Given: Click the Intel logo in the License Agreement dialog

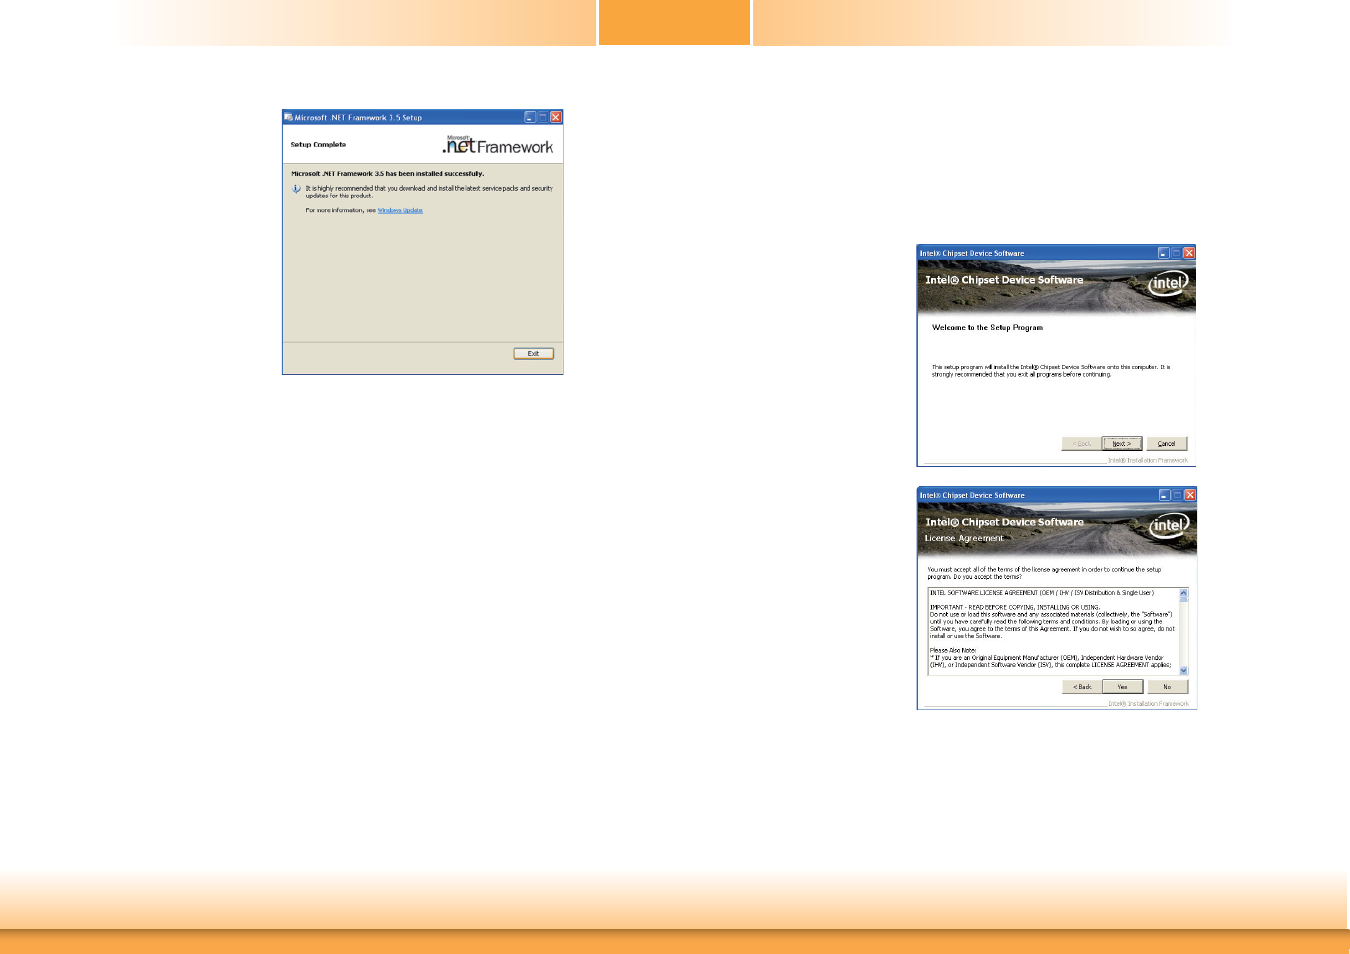Looking at the screenshot, I should point(1169,526).
